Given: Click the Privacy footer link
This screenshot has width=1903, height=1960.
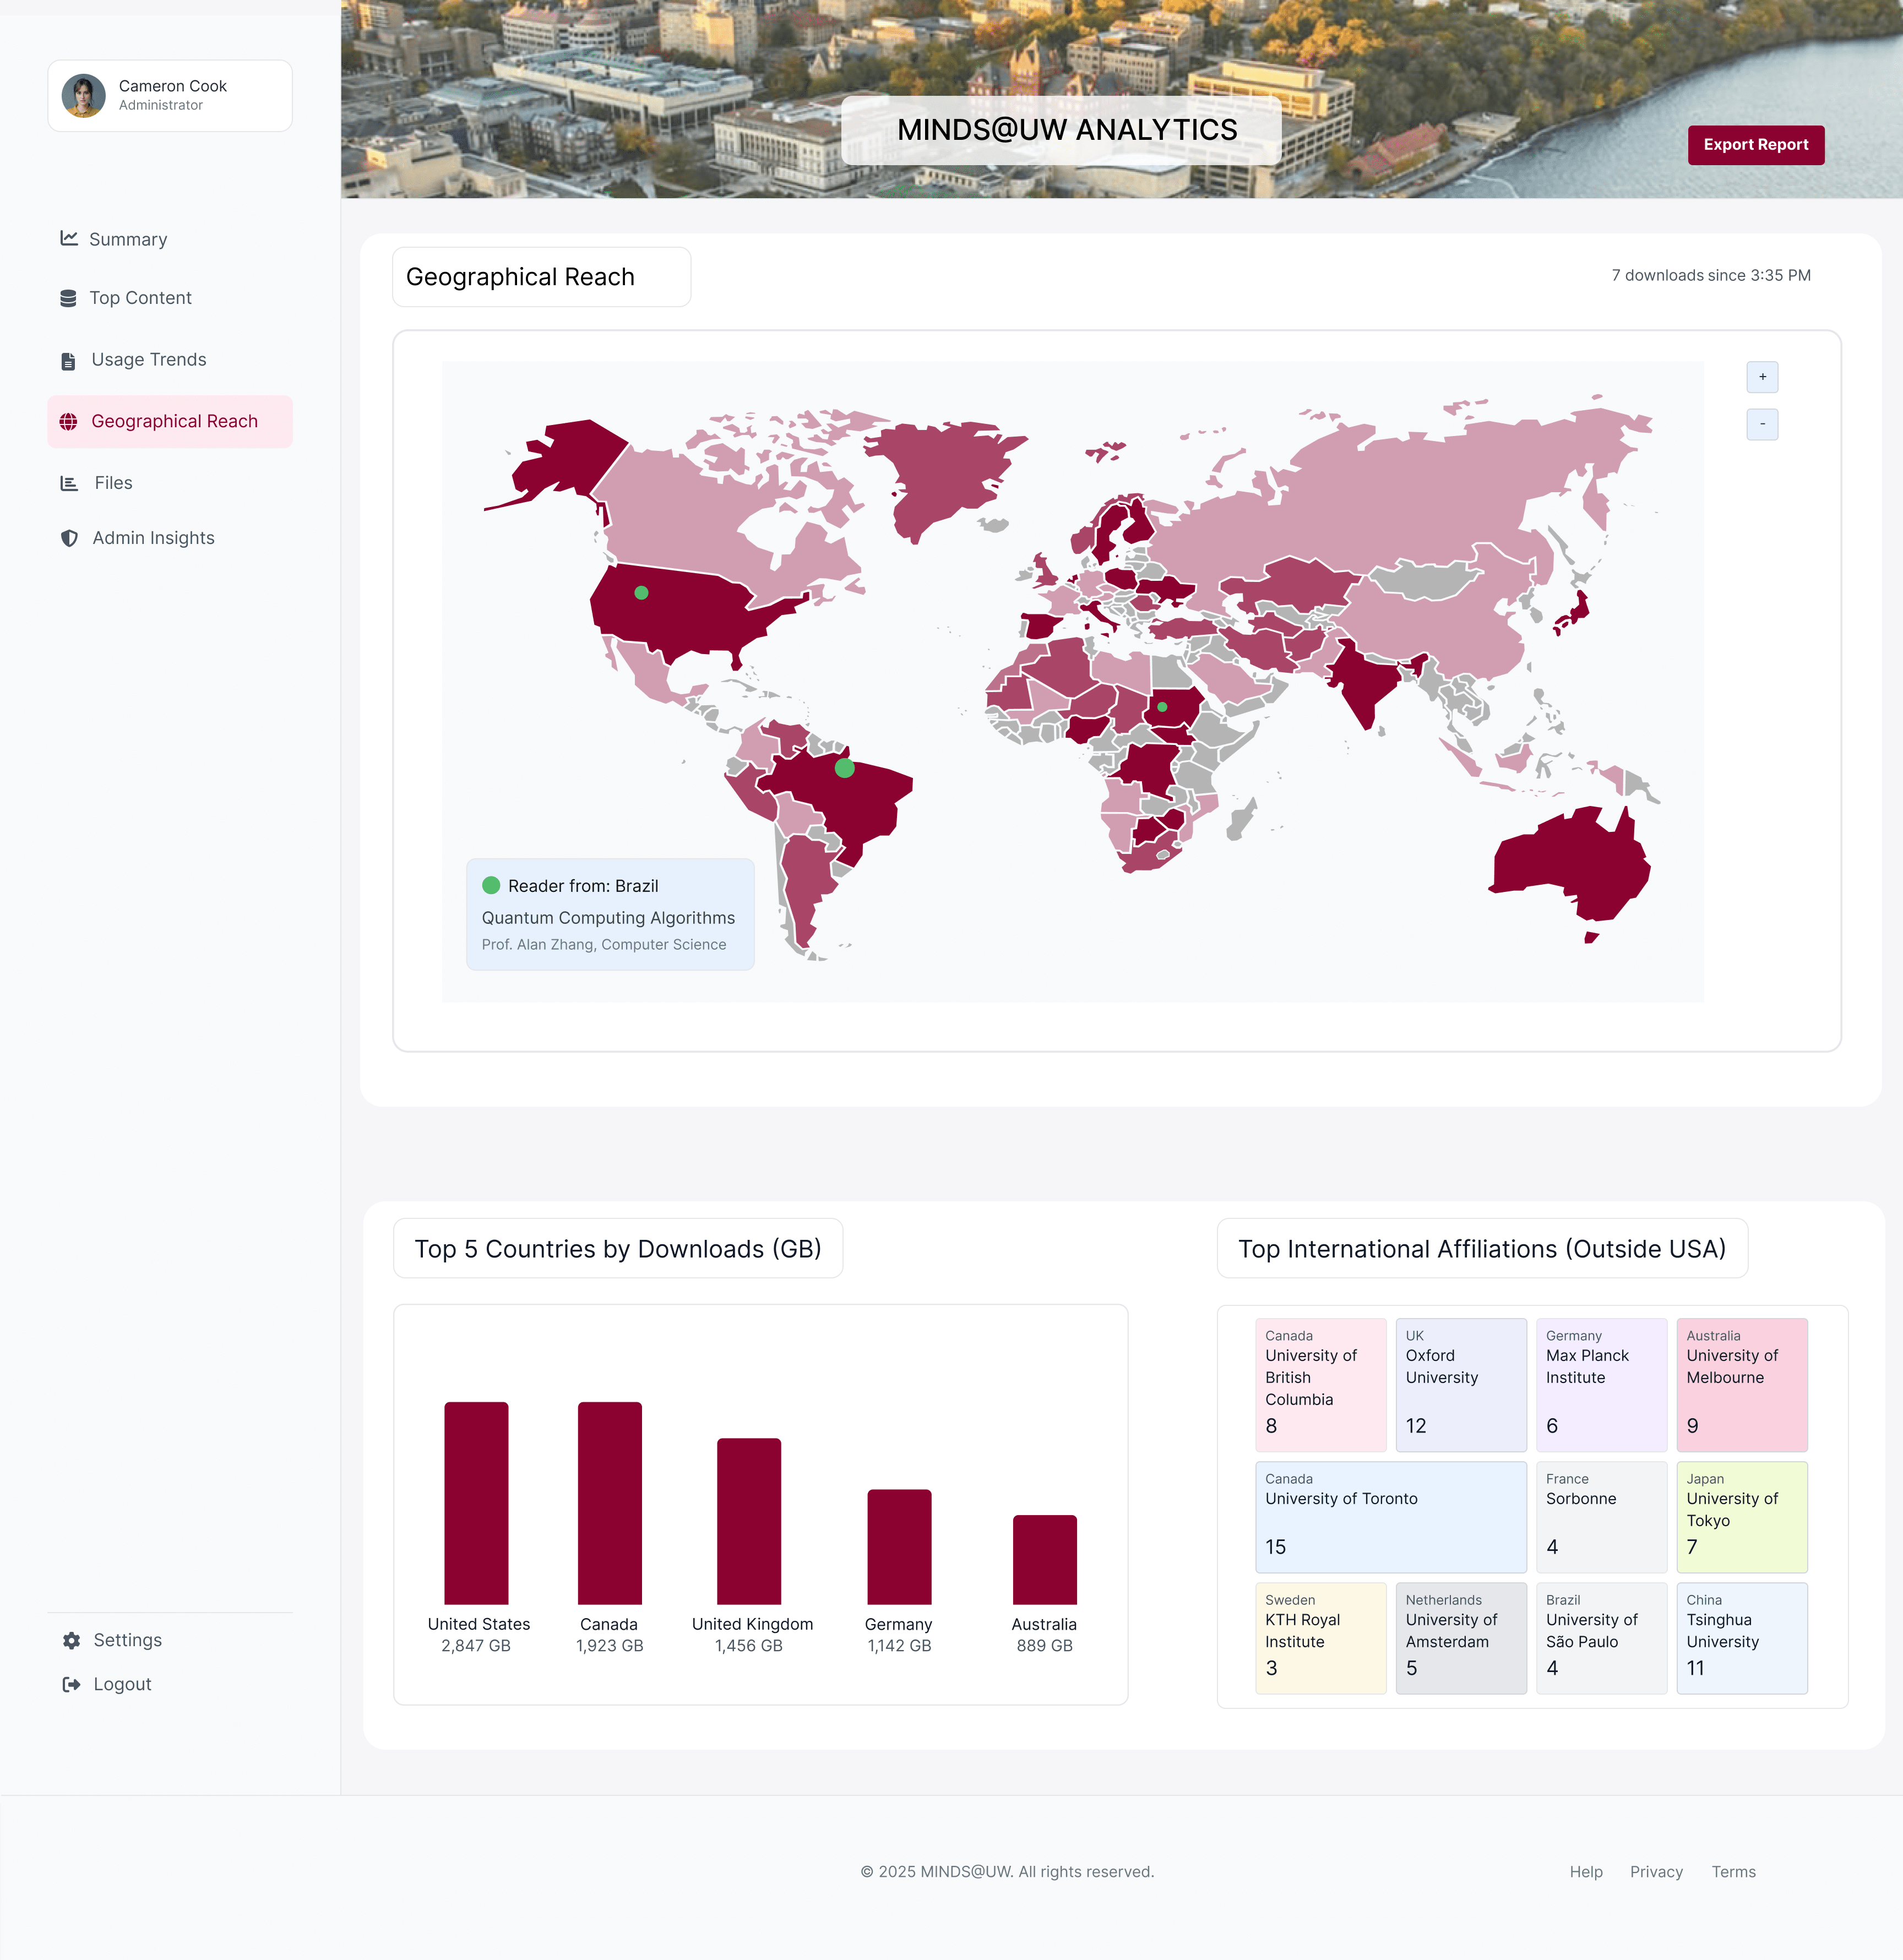Looking at the screenshot, I should tap(1656, 1872).
